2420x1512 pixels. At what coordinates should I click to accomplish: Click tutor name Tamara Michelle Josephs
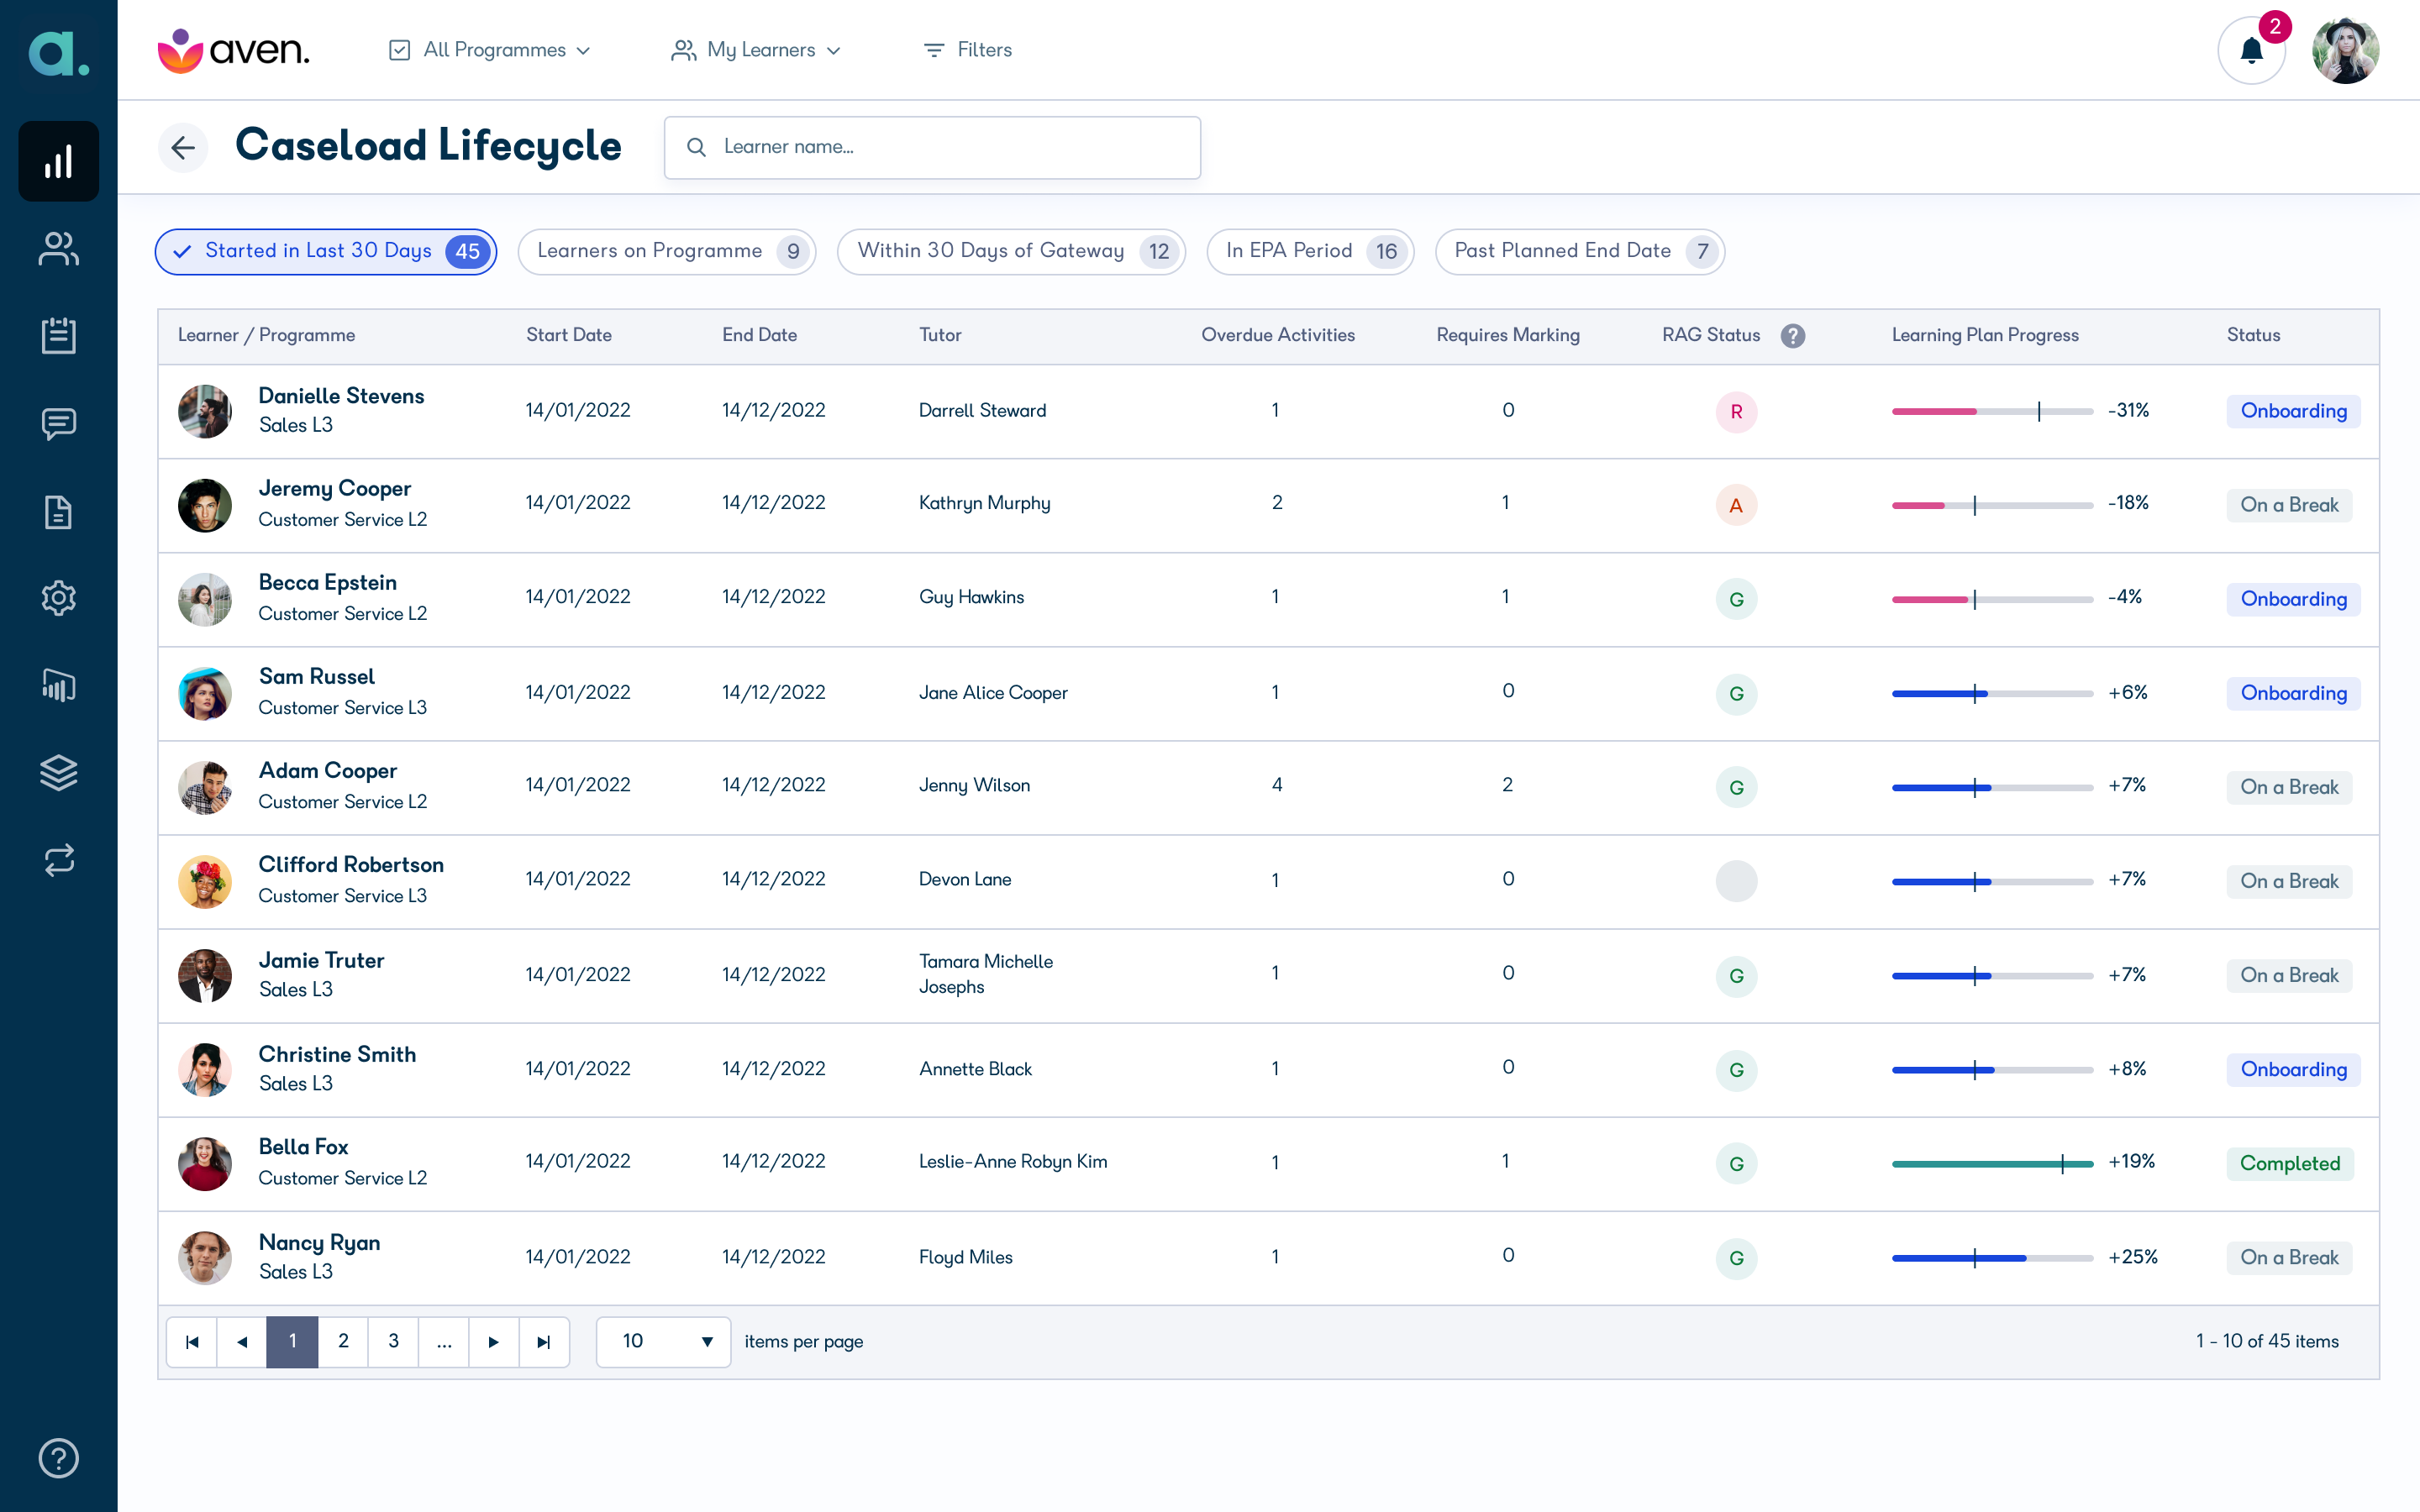[x=985, y=974]
